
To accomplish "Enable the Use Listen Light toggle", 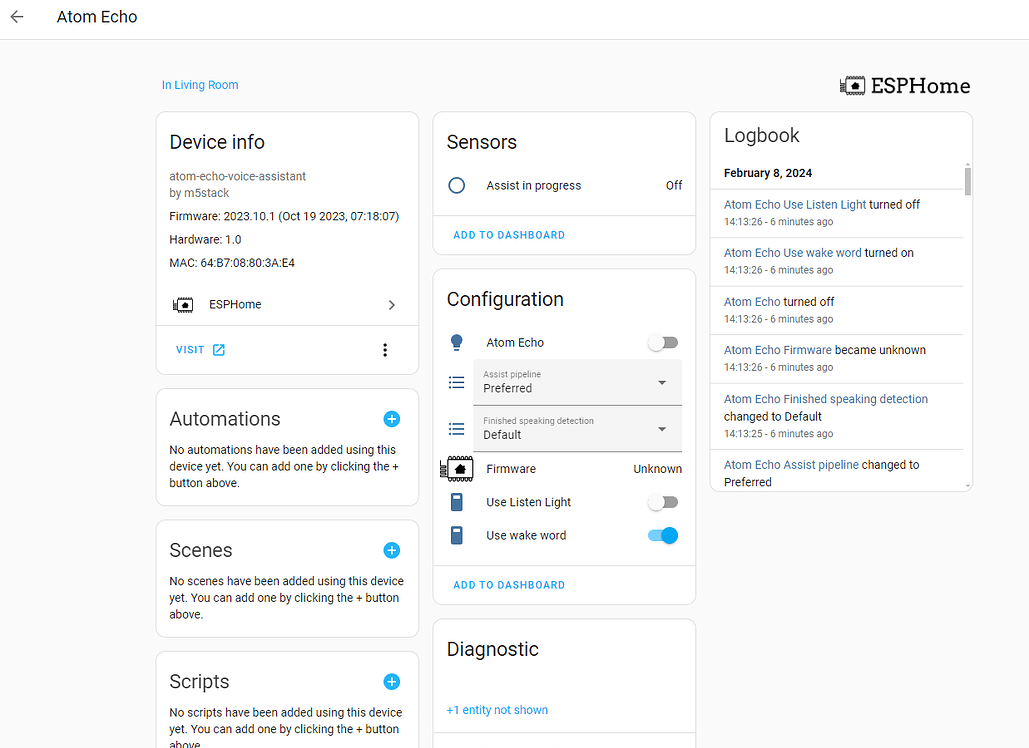I will coord(662,501).
